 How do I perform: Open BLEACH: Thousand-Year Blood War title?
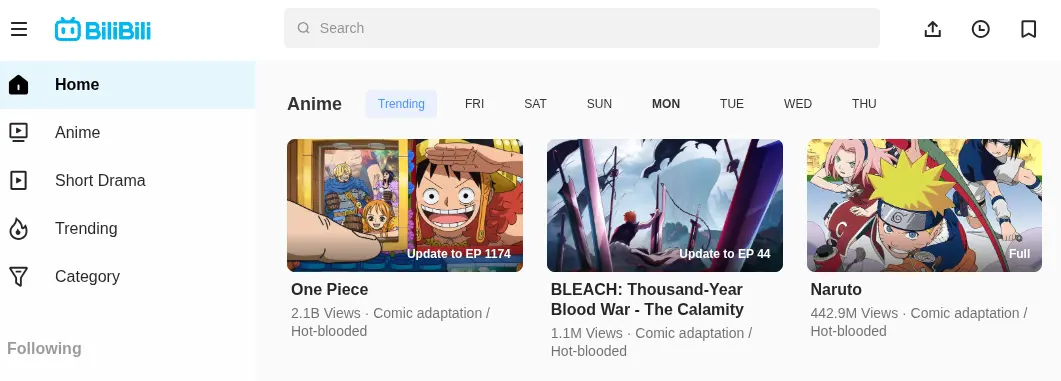(647, 300)
